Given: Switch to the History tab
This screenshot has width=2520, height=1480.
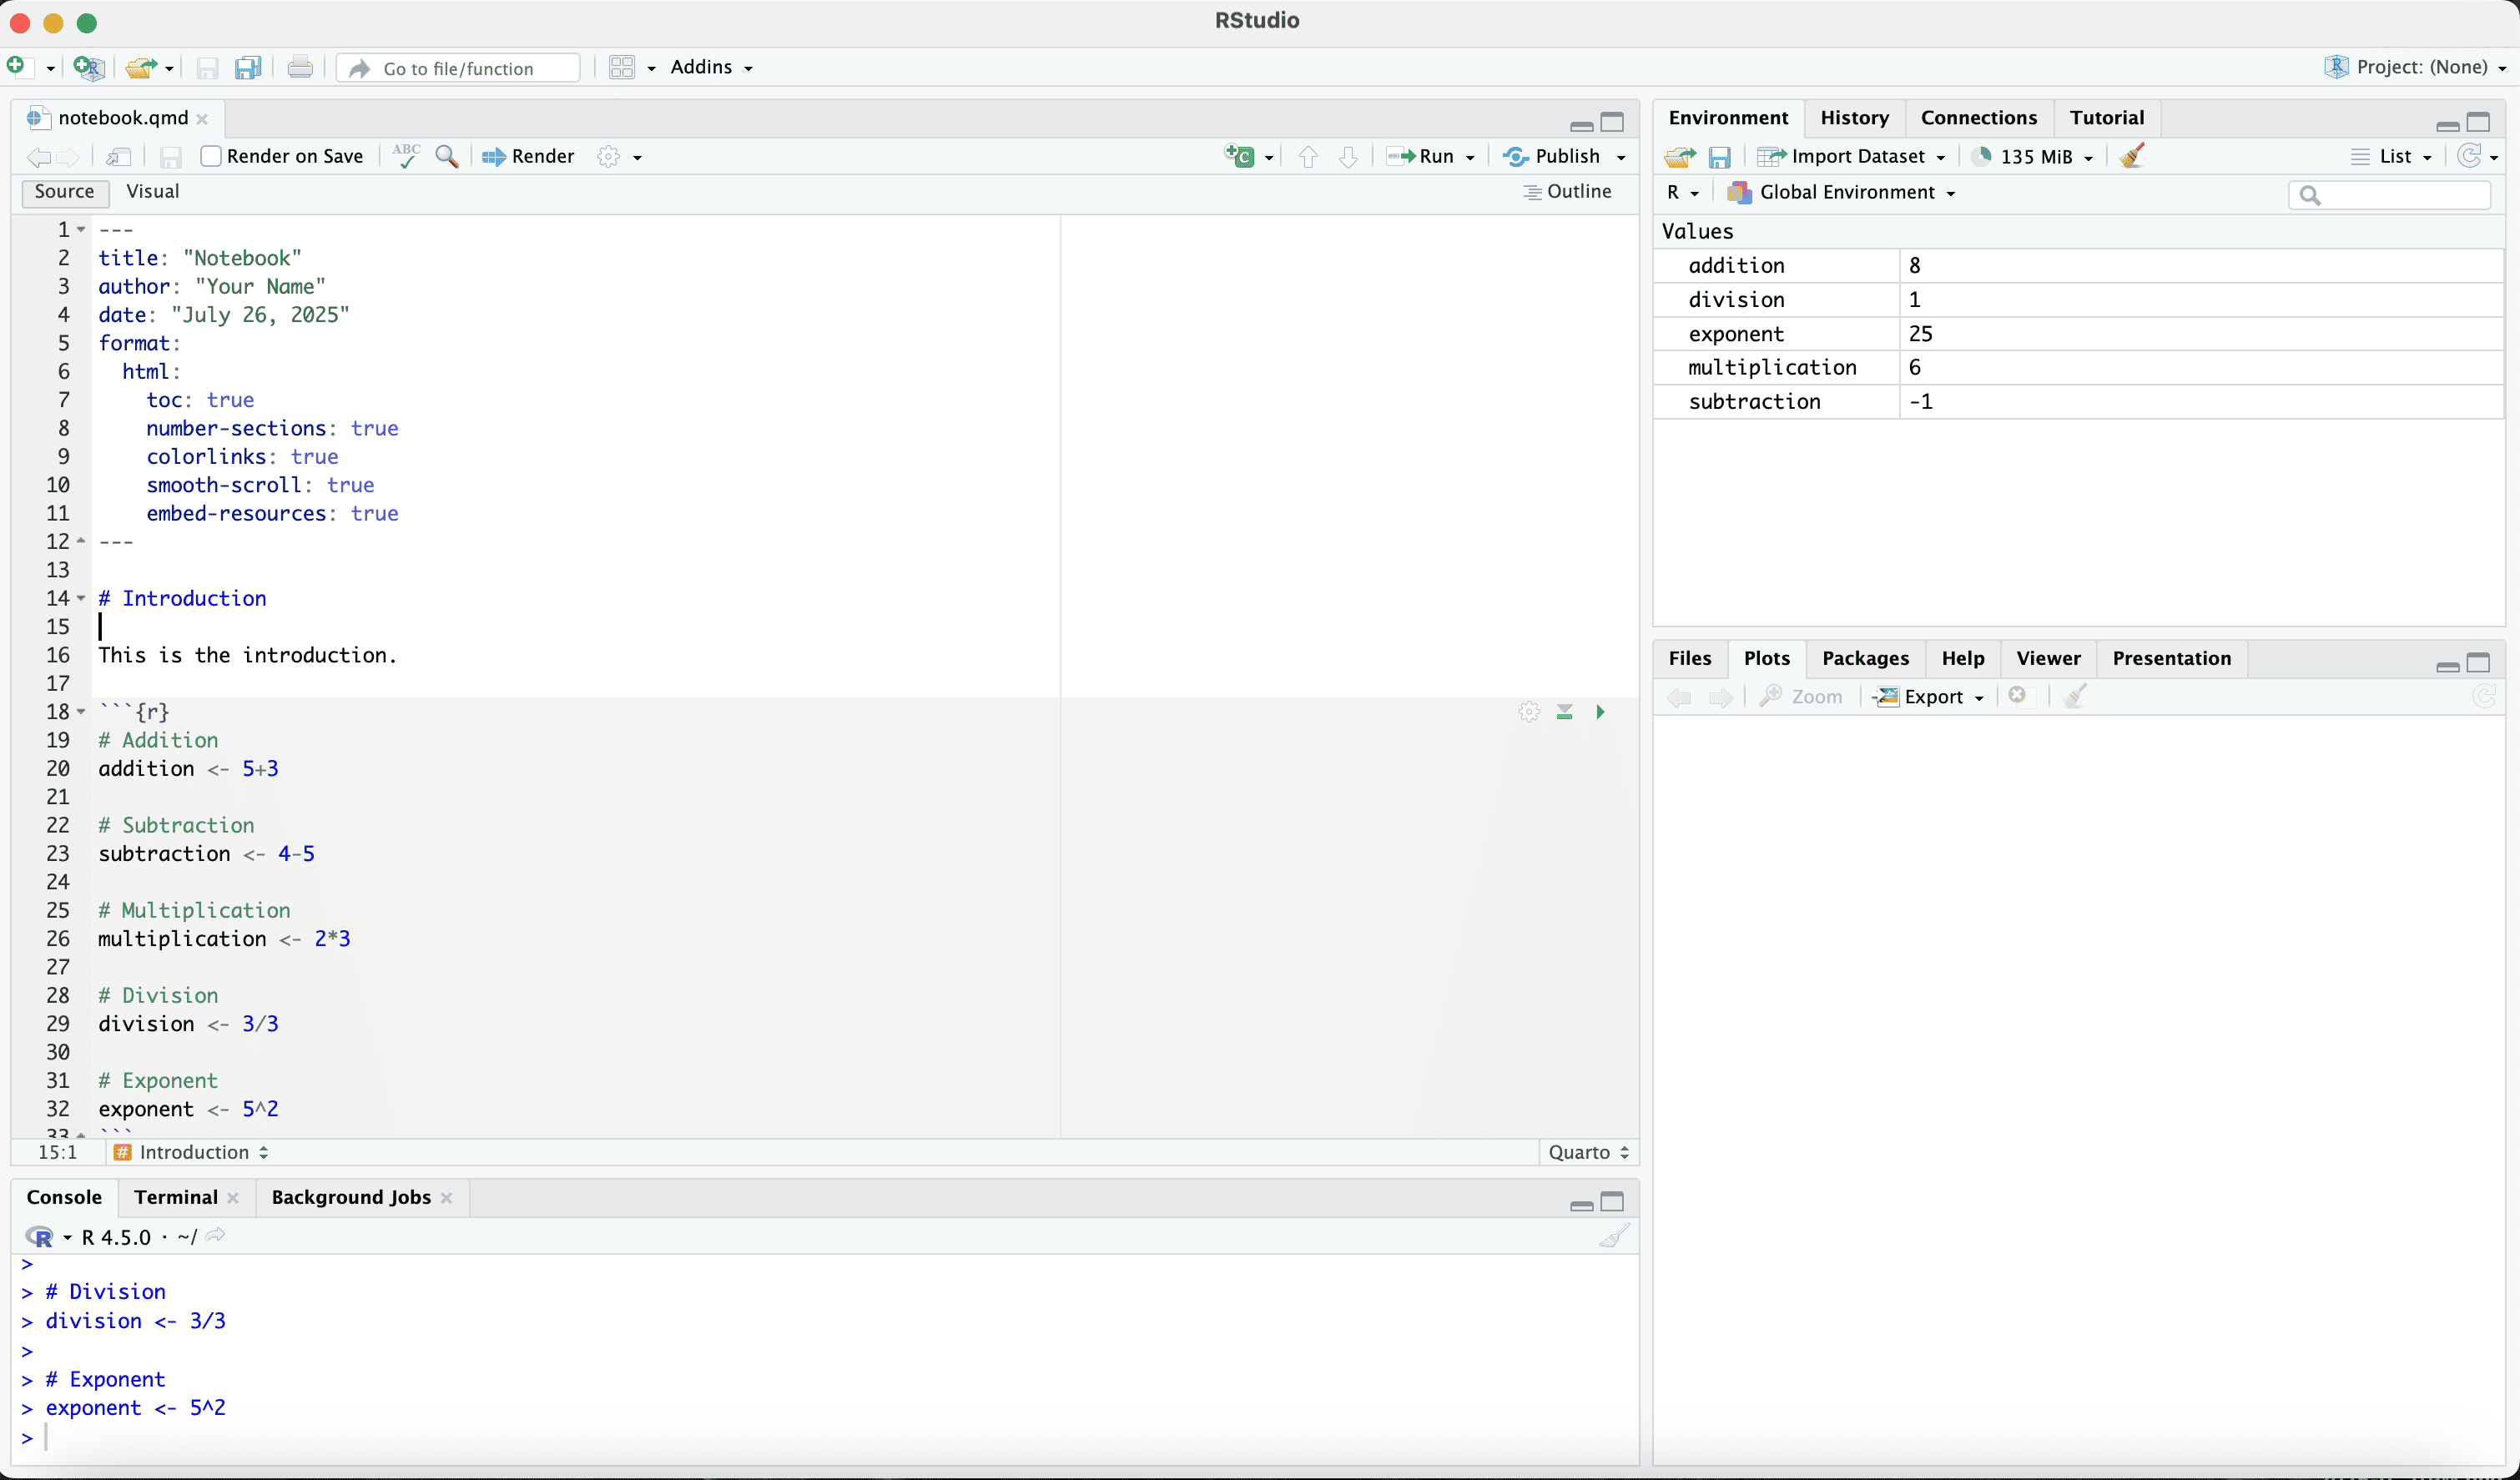Looking at the screenshot, I should (x=1854, y=117).
